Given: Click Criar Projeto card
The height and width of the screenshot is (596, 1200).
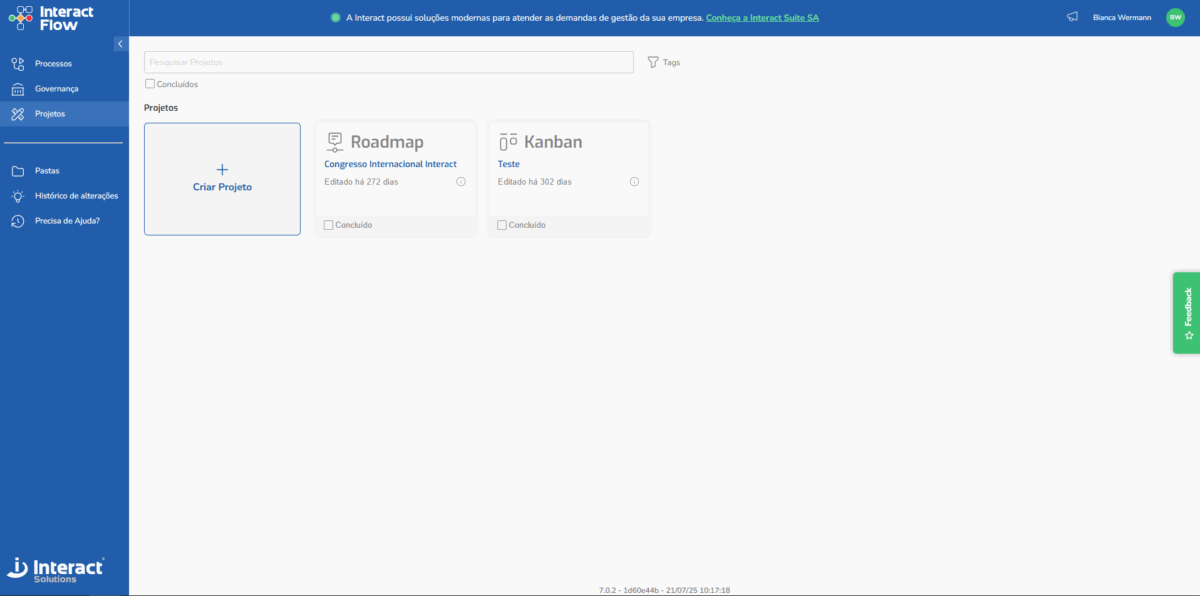Looking at the screenshot, I should (x=222, y=179).
